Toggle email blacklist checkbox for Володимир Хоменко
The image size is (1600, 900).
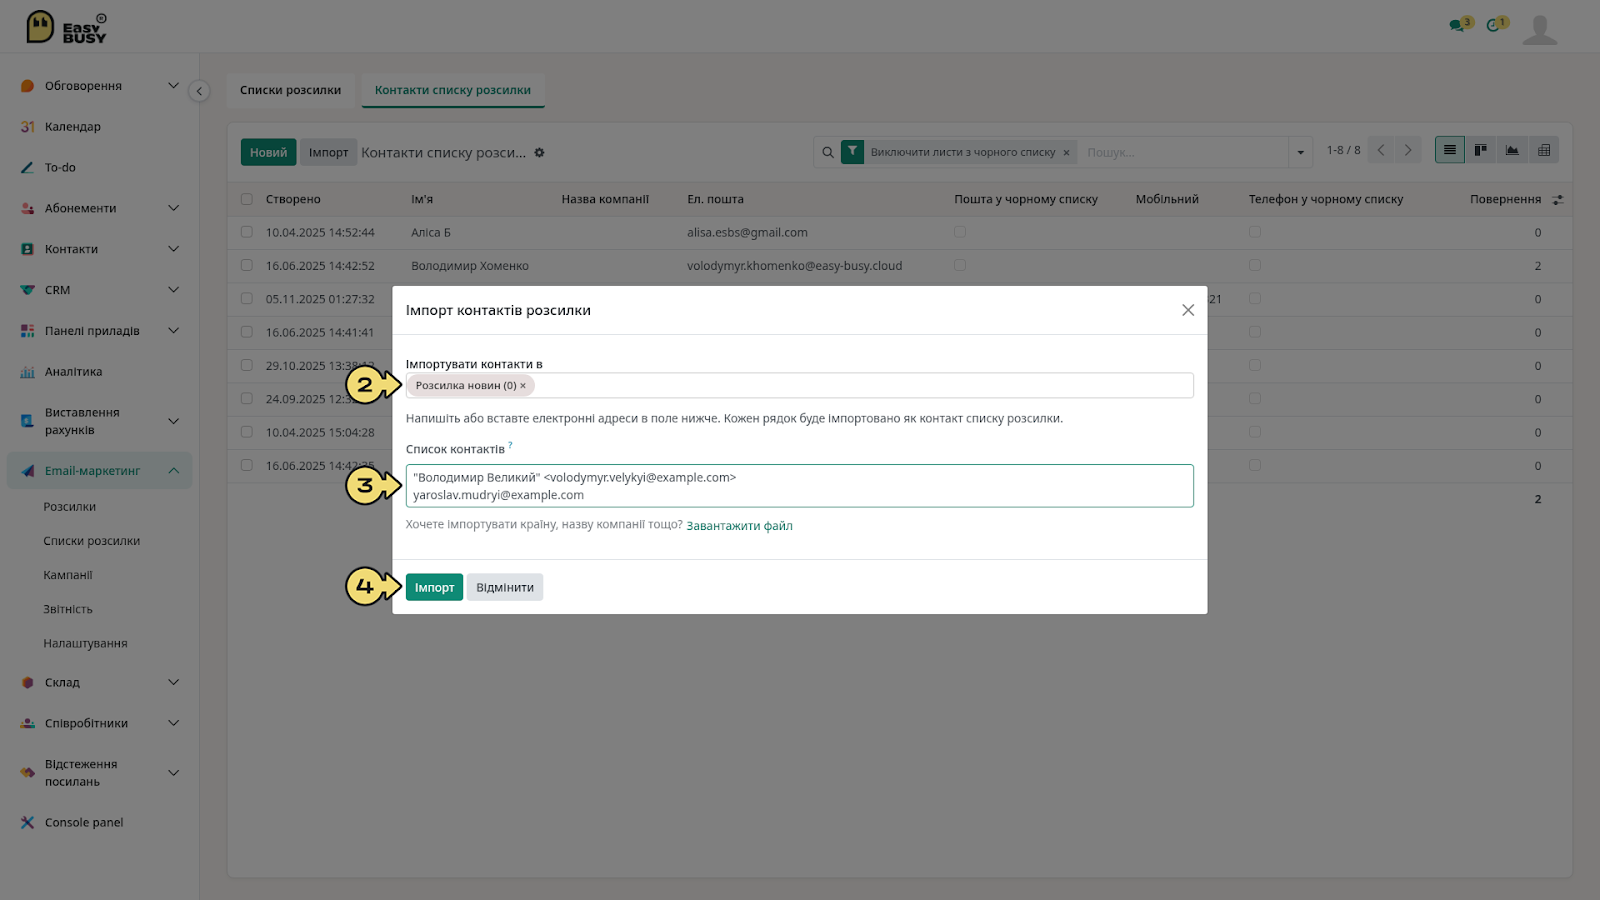pyautogui.click(x=960, y=266)
